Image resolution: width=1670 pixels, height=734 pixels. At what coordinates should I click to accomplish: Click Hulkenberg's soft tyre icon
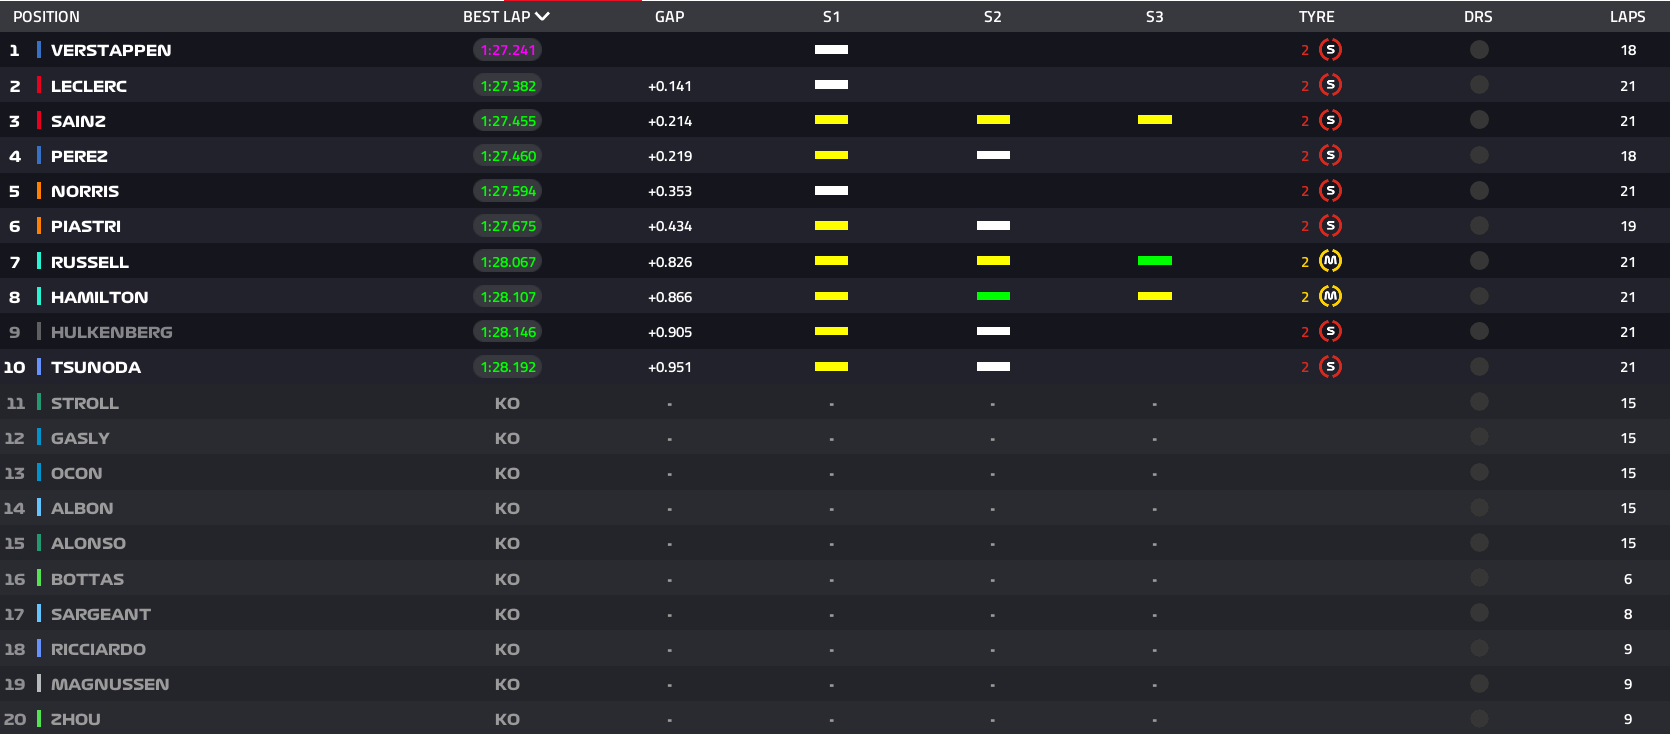pyautogui.click(x=1330, y=332)
